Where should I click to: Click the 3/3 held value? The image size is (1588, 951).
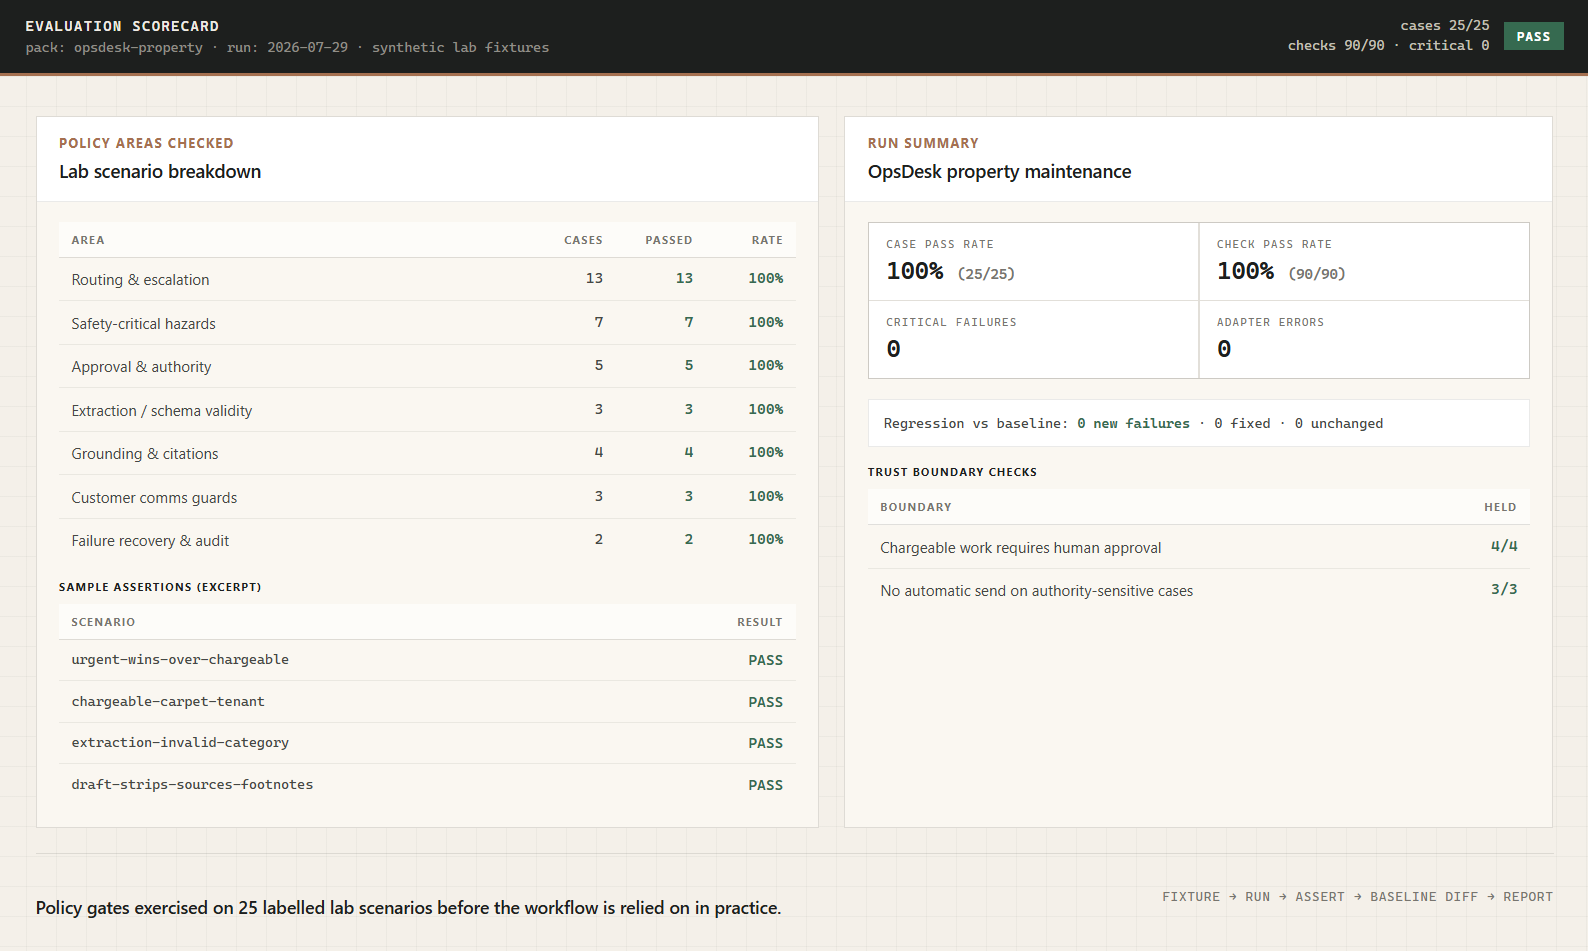pos(1504,589)
